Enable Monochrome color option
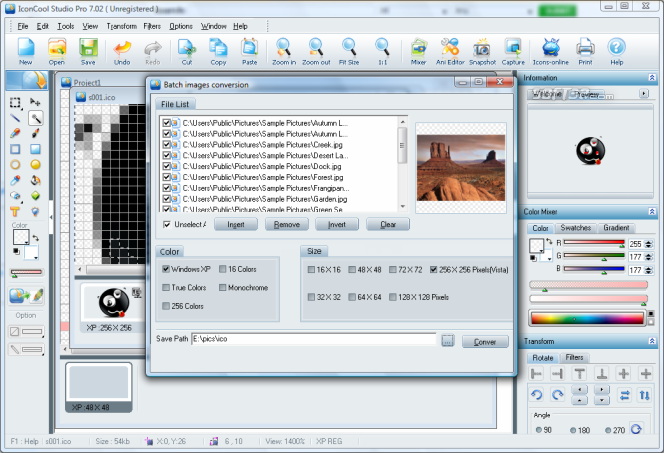This screenshot has width=664, height=453. coord(223,287)
